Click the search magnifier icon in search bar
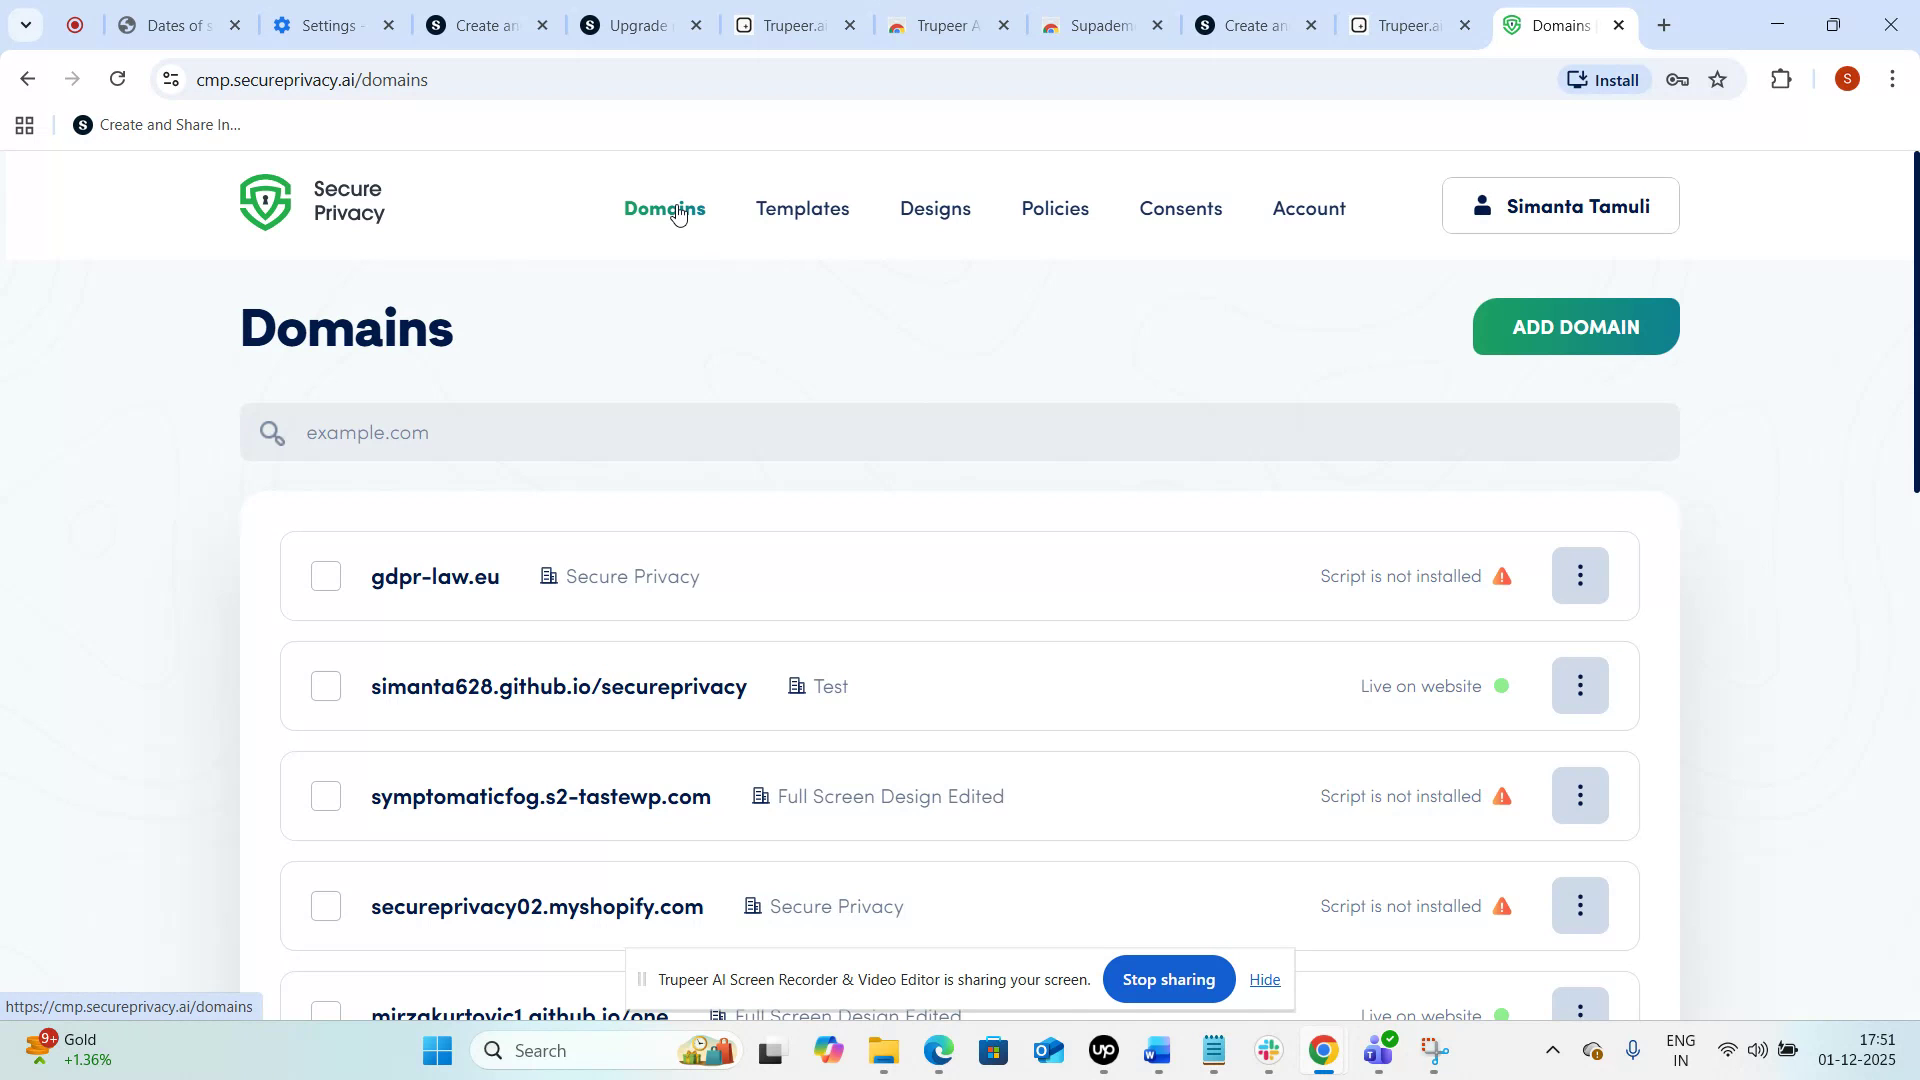The width and height of the screenshot is (1920, 1080). [272, 432]
